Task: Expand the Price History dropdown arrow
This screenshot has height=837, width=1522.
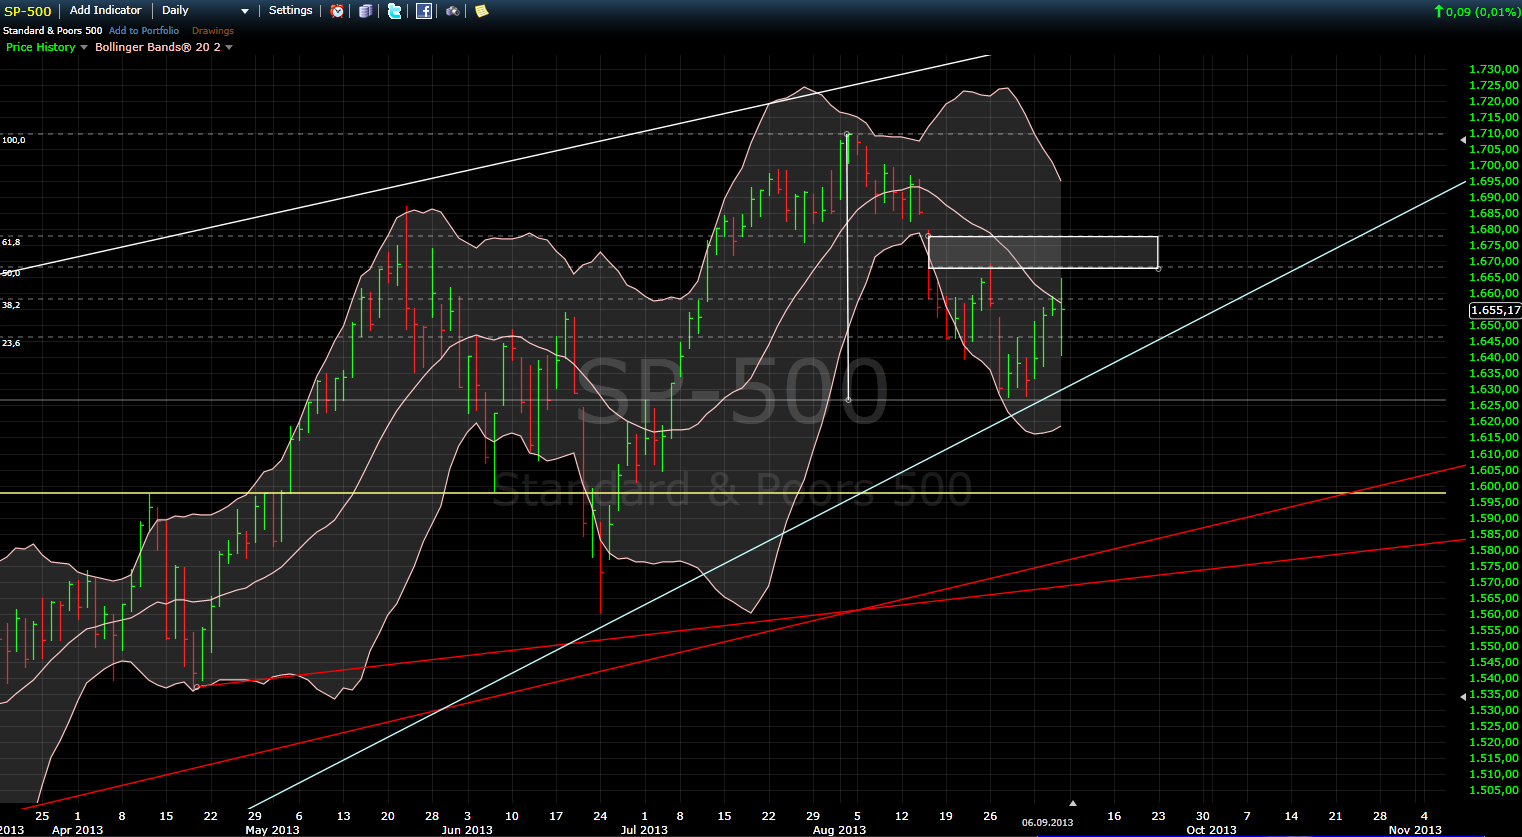Action: 84,48
